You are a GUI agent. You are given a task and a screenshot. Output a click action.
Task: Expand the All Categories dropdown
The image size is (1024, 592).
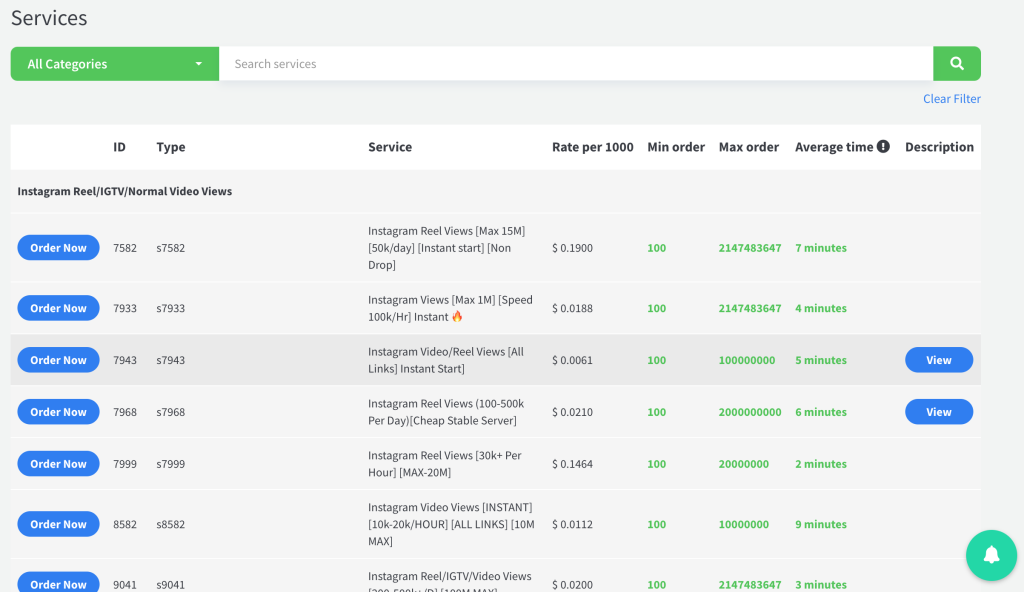tap(115, 64)
